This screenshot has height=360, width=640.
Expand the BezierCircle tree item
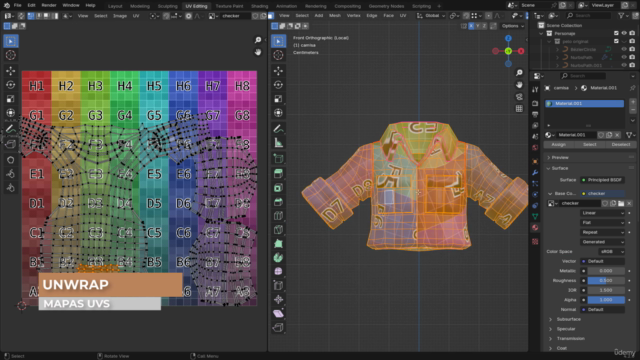pos(558,49)
